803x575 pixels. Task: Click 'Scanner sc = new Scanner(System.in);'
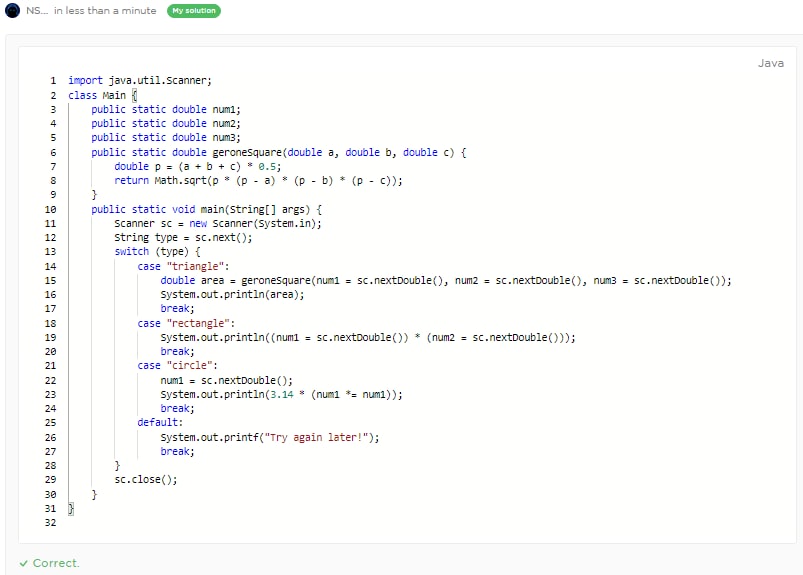tap(218, 224)
